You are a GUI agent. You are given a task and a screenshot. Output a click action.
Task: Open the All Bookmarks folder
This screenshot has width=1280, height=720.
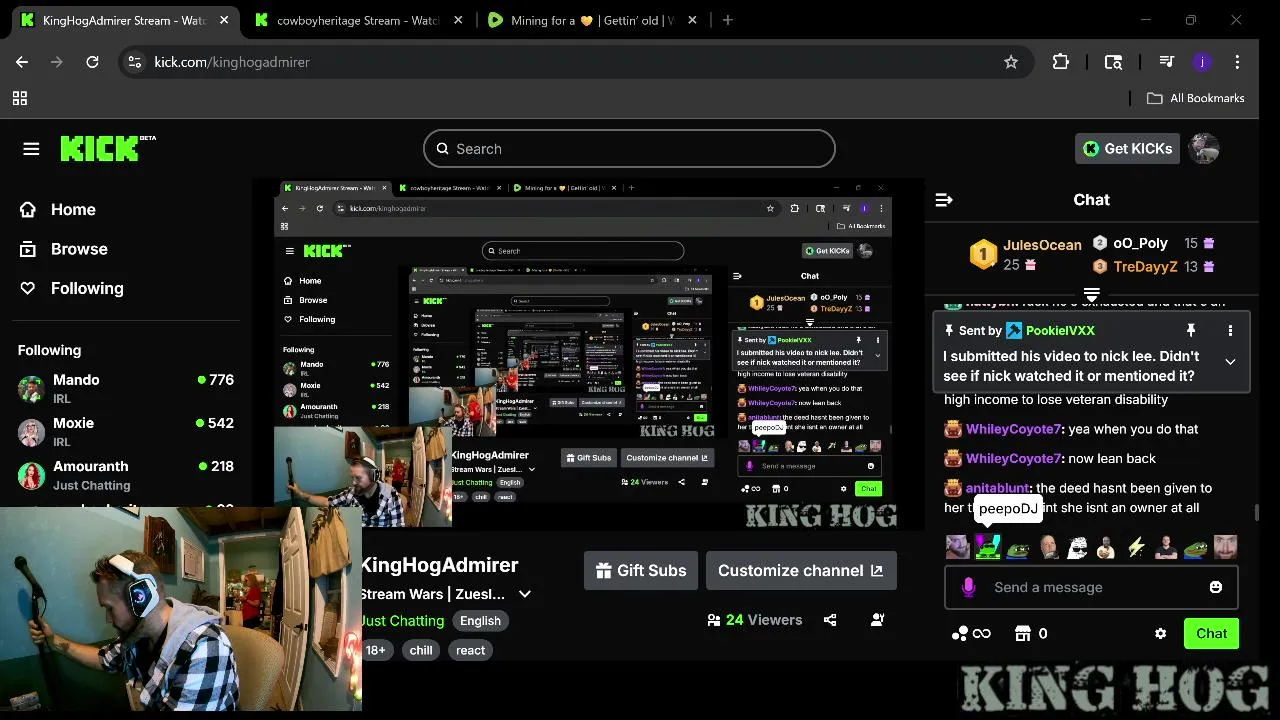[1195, 98]
